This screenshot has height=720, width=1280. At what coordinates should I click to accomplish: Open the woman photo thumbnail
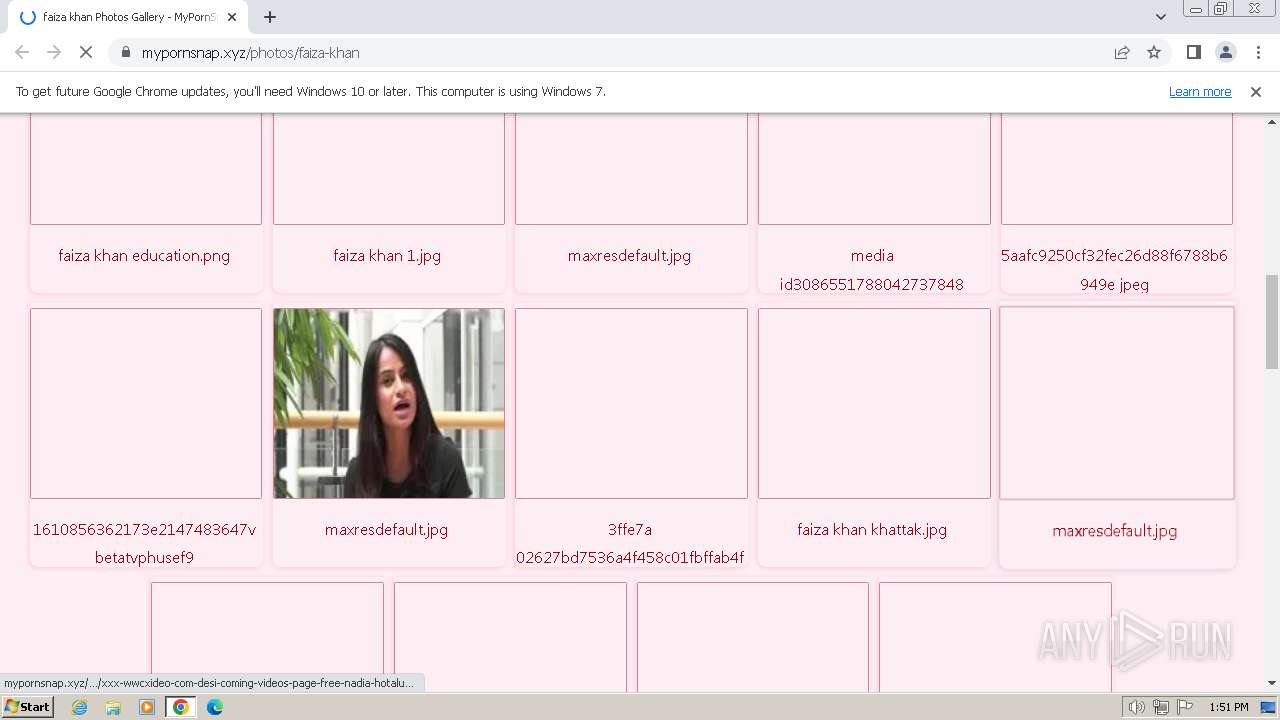(x=389, y=403)
